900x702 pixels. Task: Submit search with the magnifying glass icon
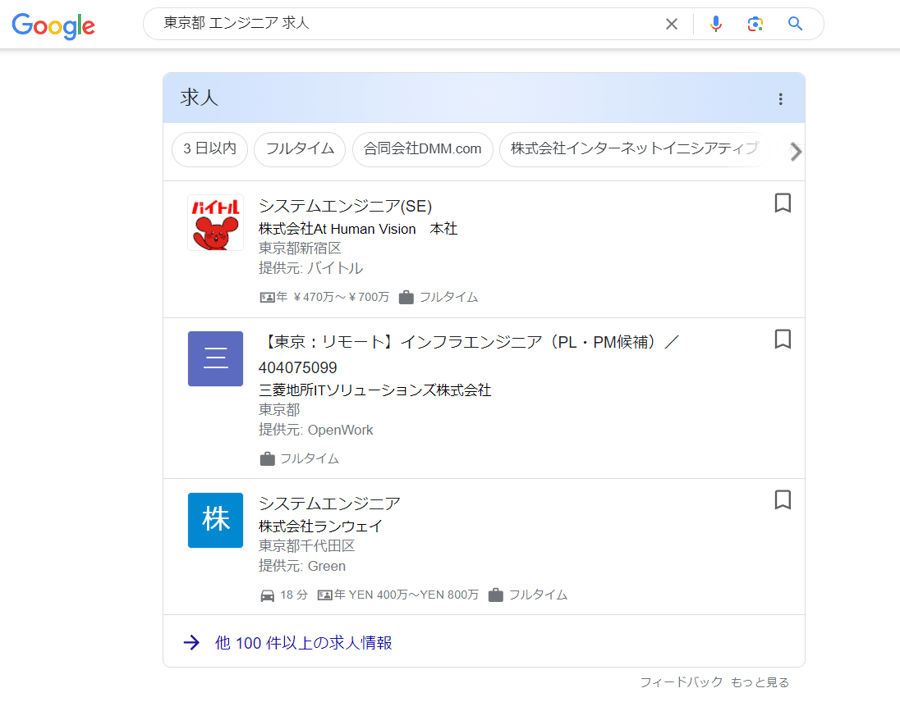pyautogui.click(x=795, y=24)
